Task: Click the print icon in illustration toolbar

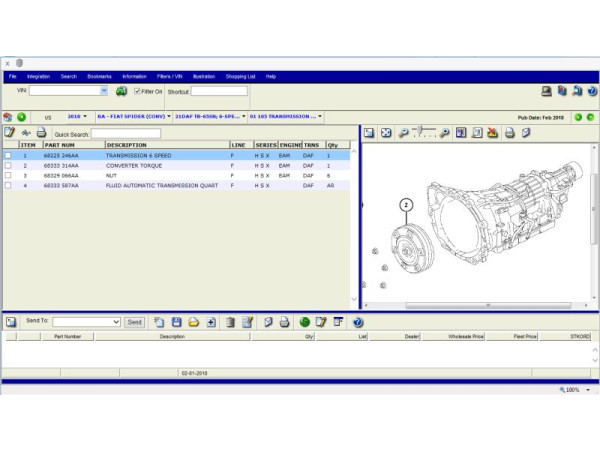Action: (509, 133)
